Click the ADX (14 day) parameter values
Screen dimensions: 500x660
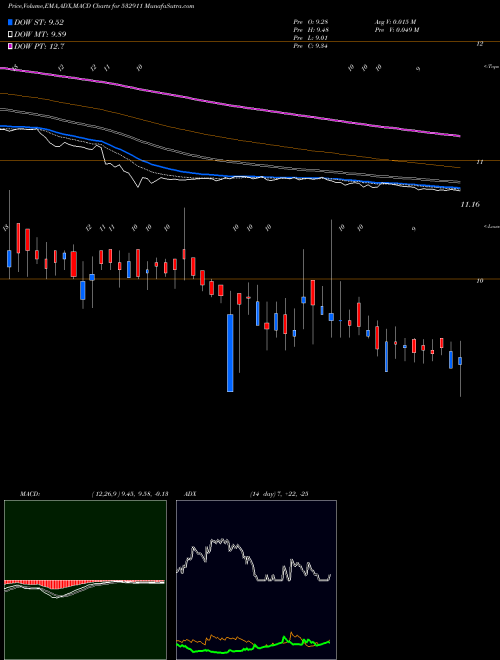(x=279, y=494)
